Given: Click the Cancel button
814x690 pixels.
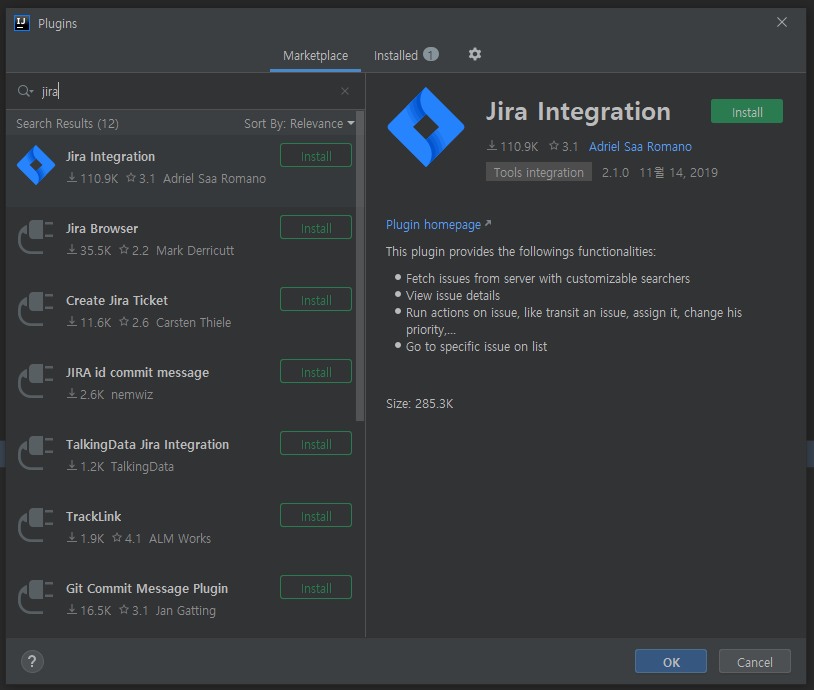Looking at the screenshot, I should 755,661.
